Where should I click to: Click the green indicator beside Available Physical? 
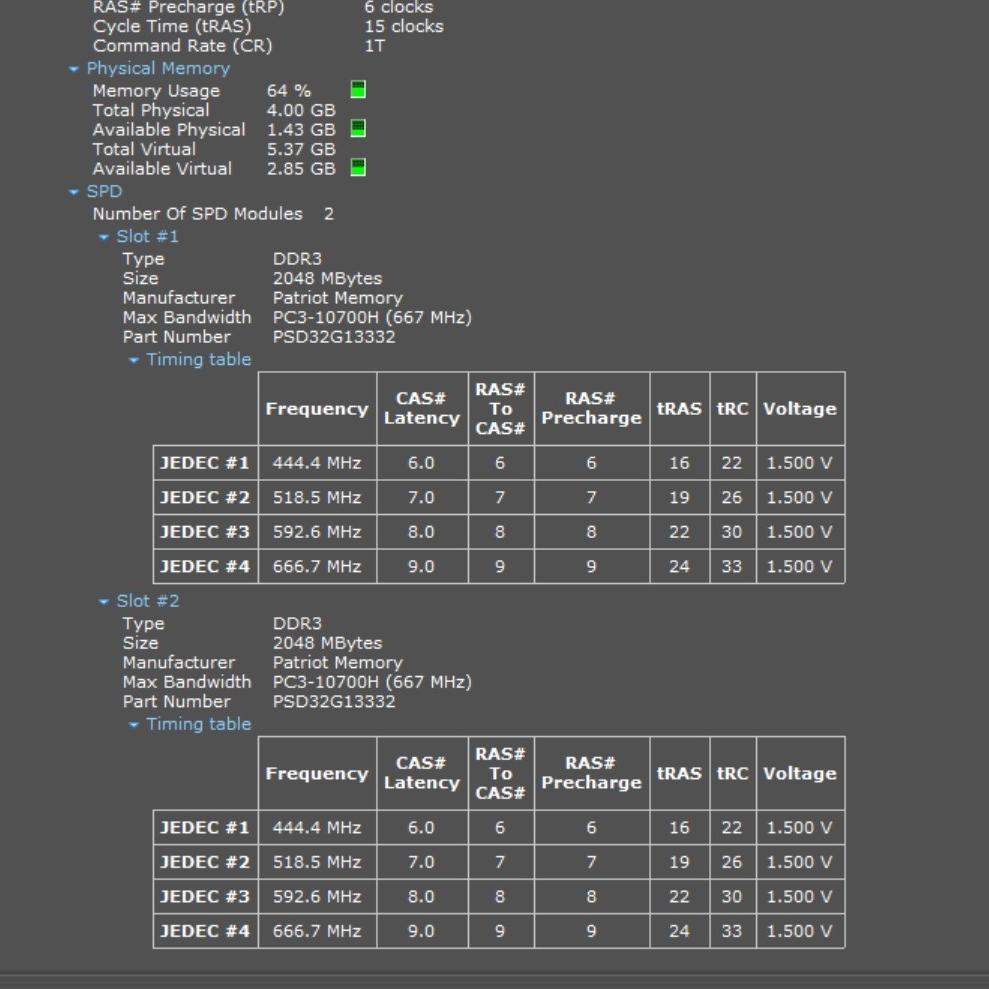358,129
